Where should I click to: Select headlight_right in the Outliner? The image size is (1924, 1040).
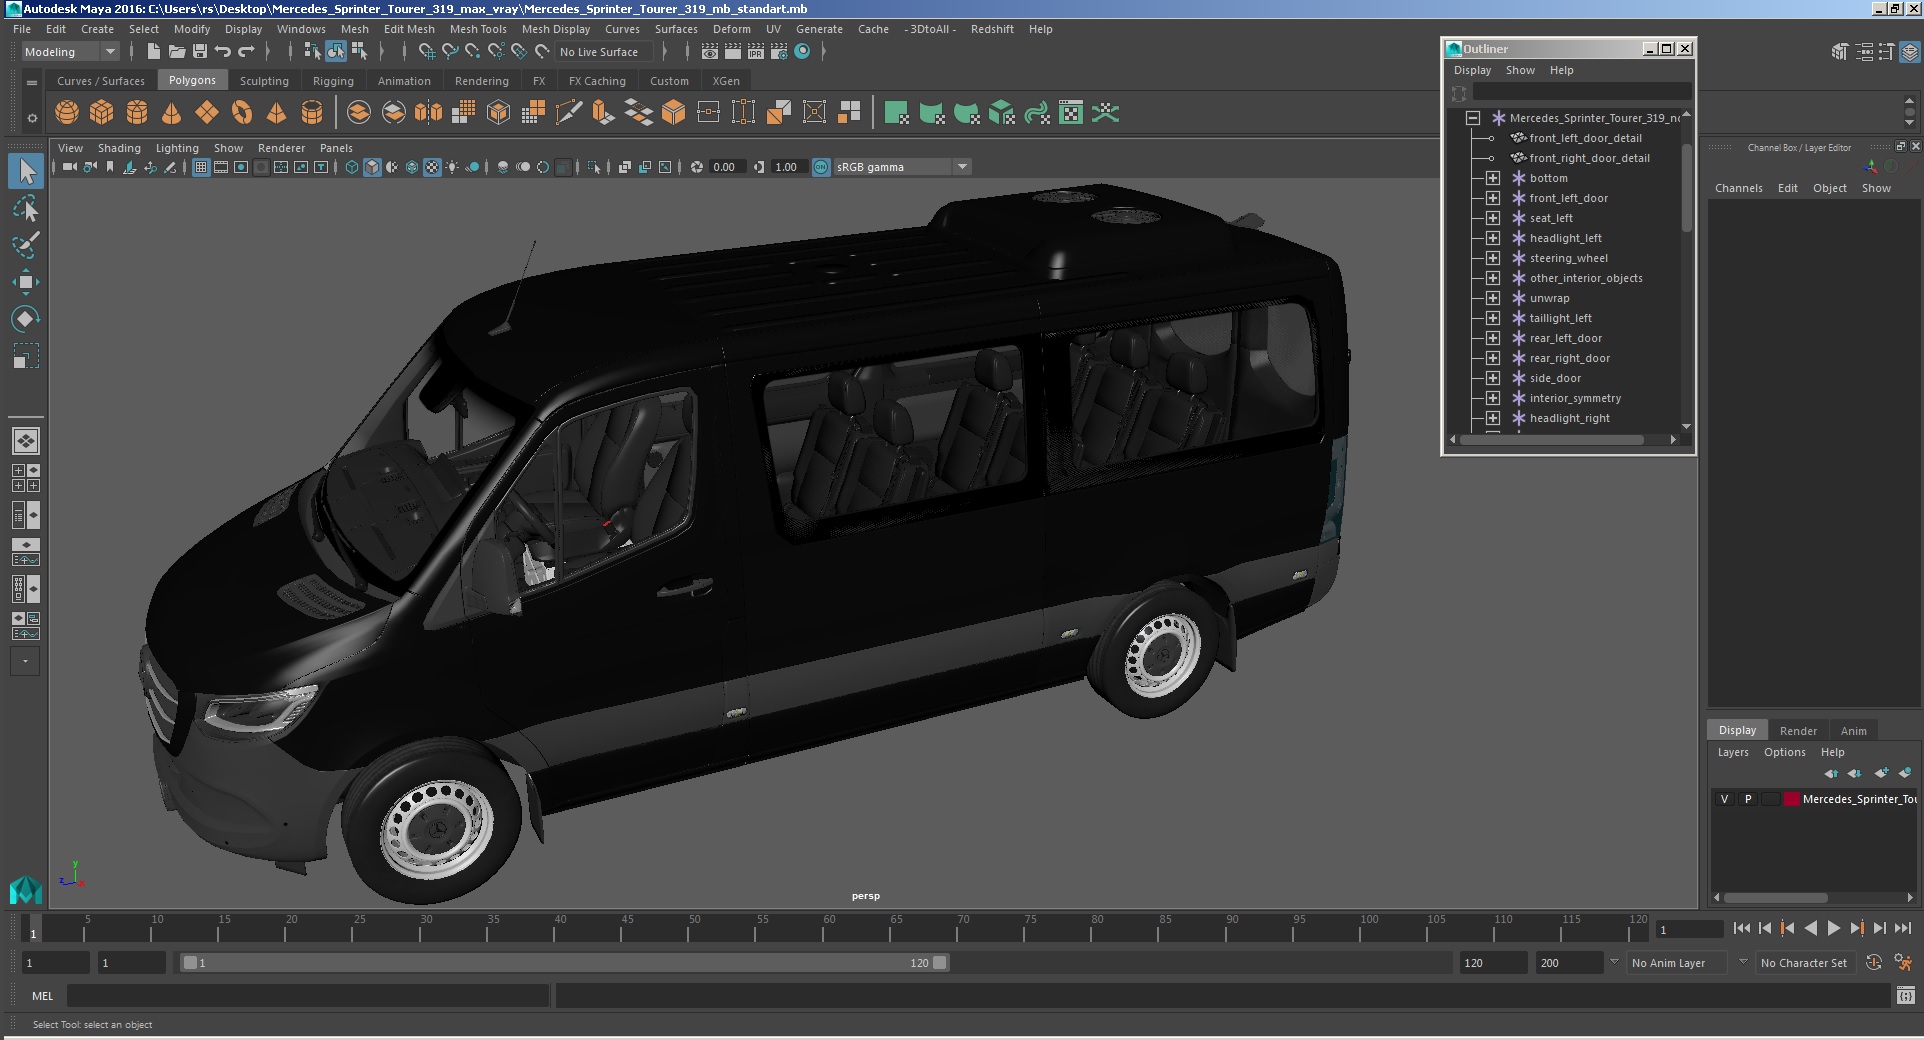[1569, 418]
